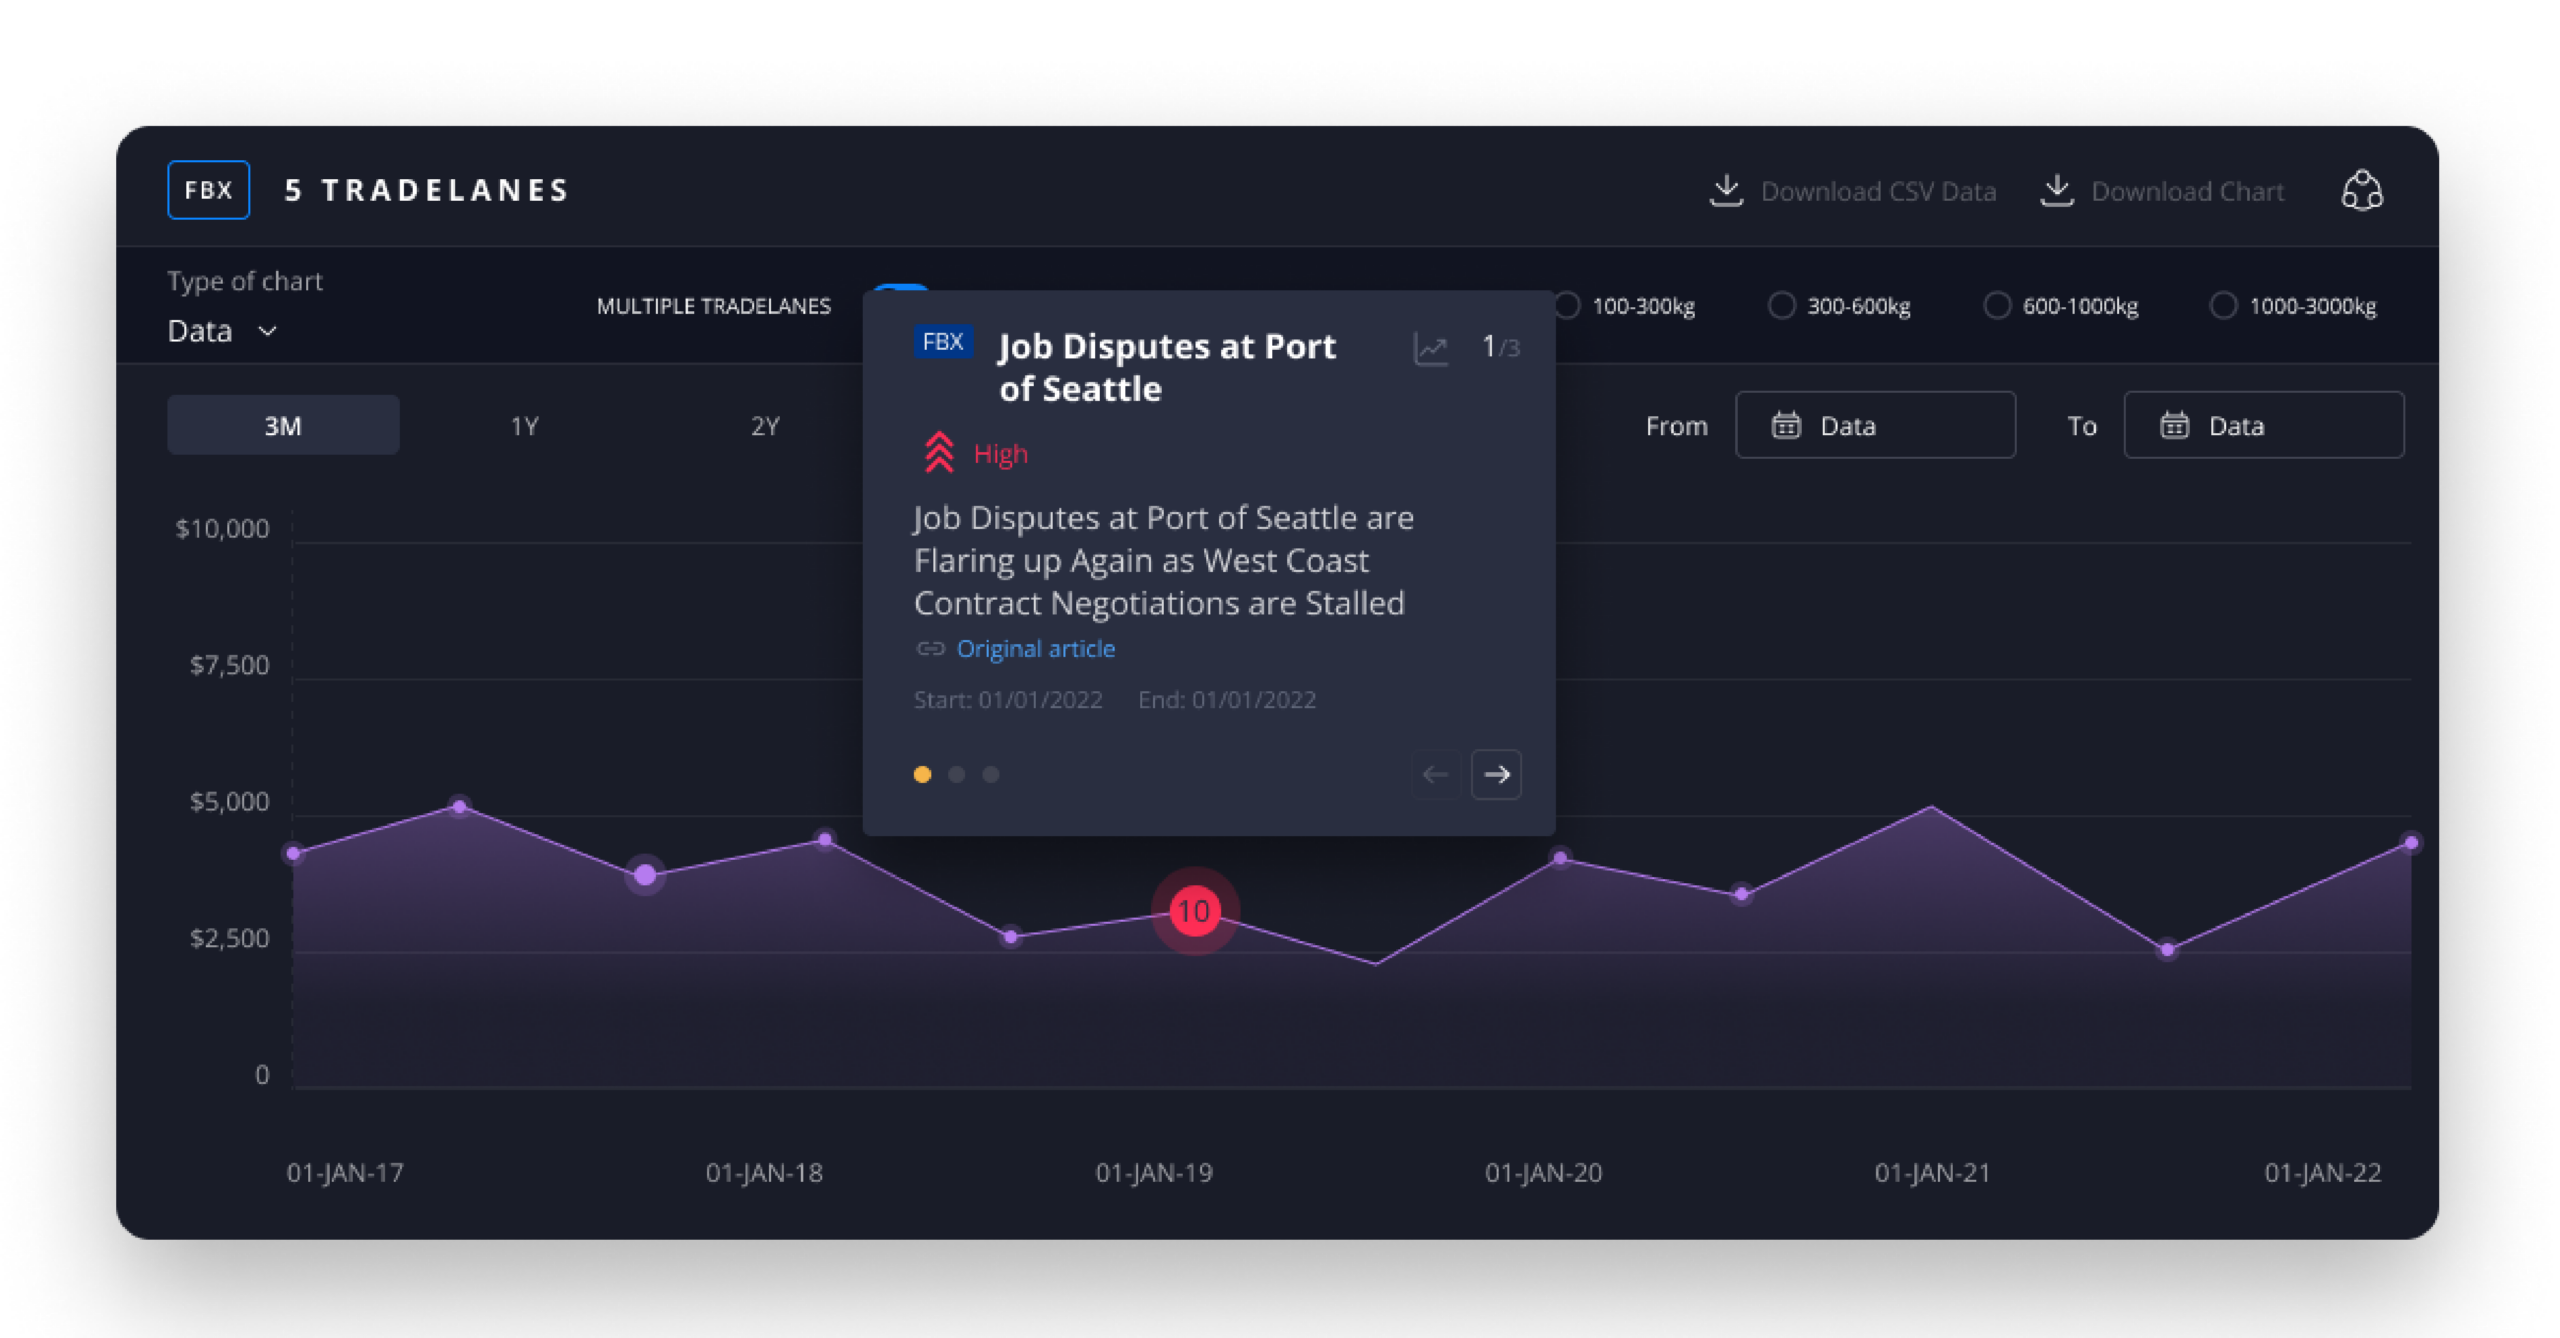The height and width of the screenshot is (1338, 2560).
Task: Click Download CSV Data text
Action: pyautogui.click(x=1878, y=191)
